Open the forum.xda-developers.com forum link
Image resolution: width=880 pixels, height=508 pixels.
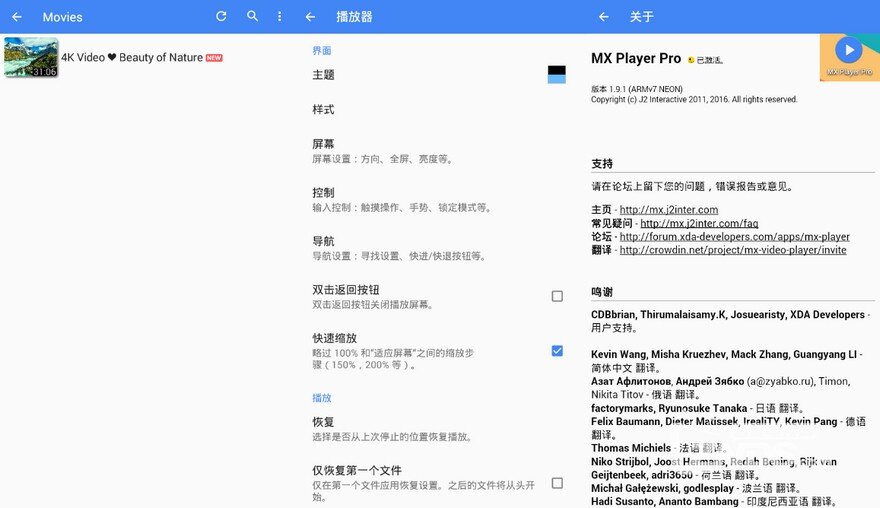point(735,236)
